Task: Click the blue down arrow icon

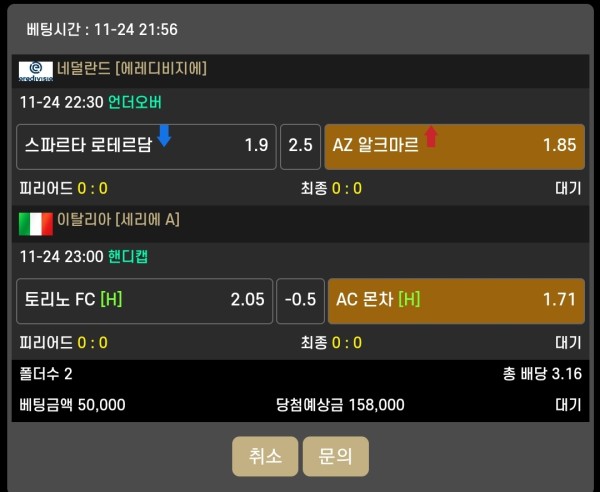Action: [x=165, y=136]
